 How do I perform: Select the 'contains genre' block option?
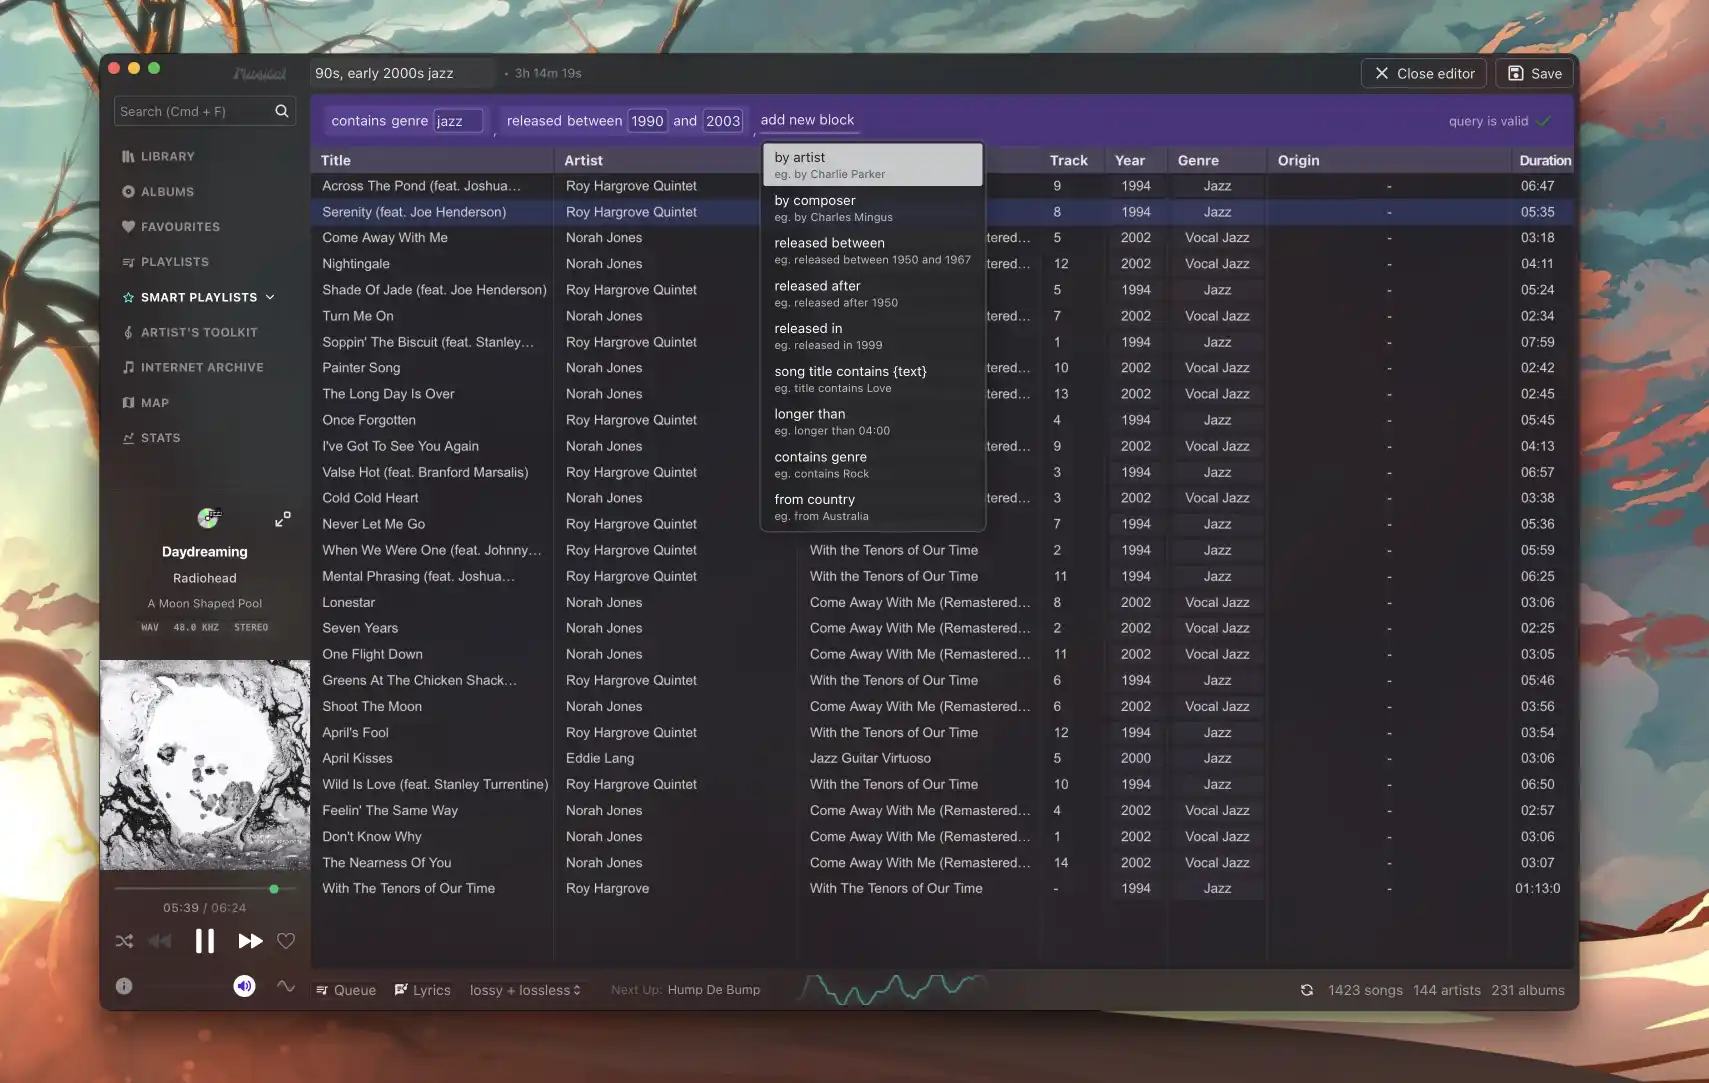coord(873,465)
